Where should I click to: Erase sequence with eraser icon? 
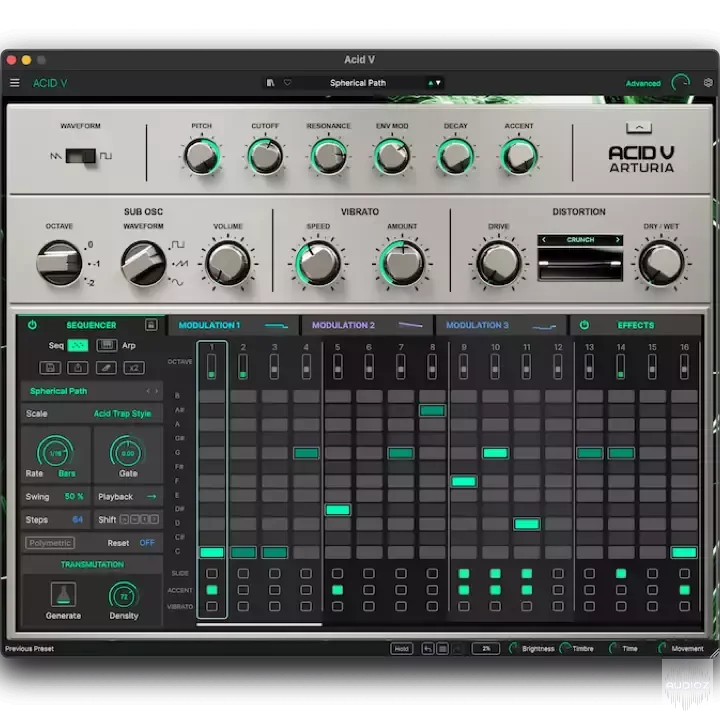click(x=106, y=367)
